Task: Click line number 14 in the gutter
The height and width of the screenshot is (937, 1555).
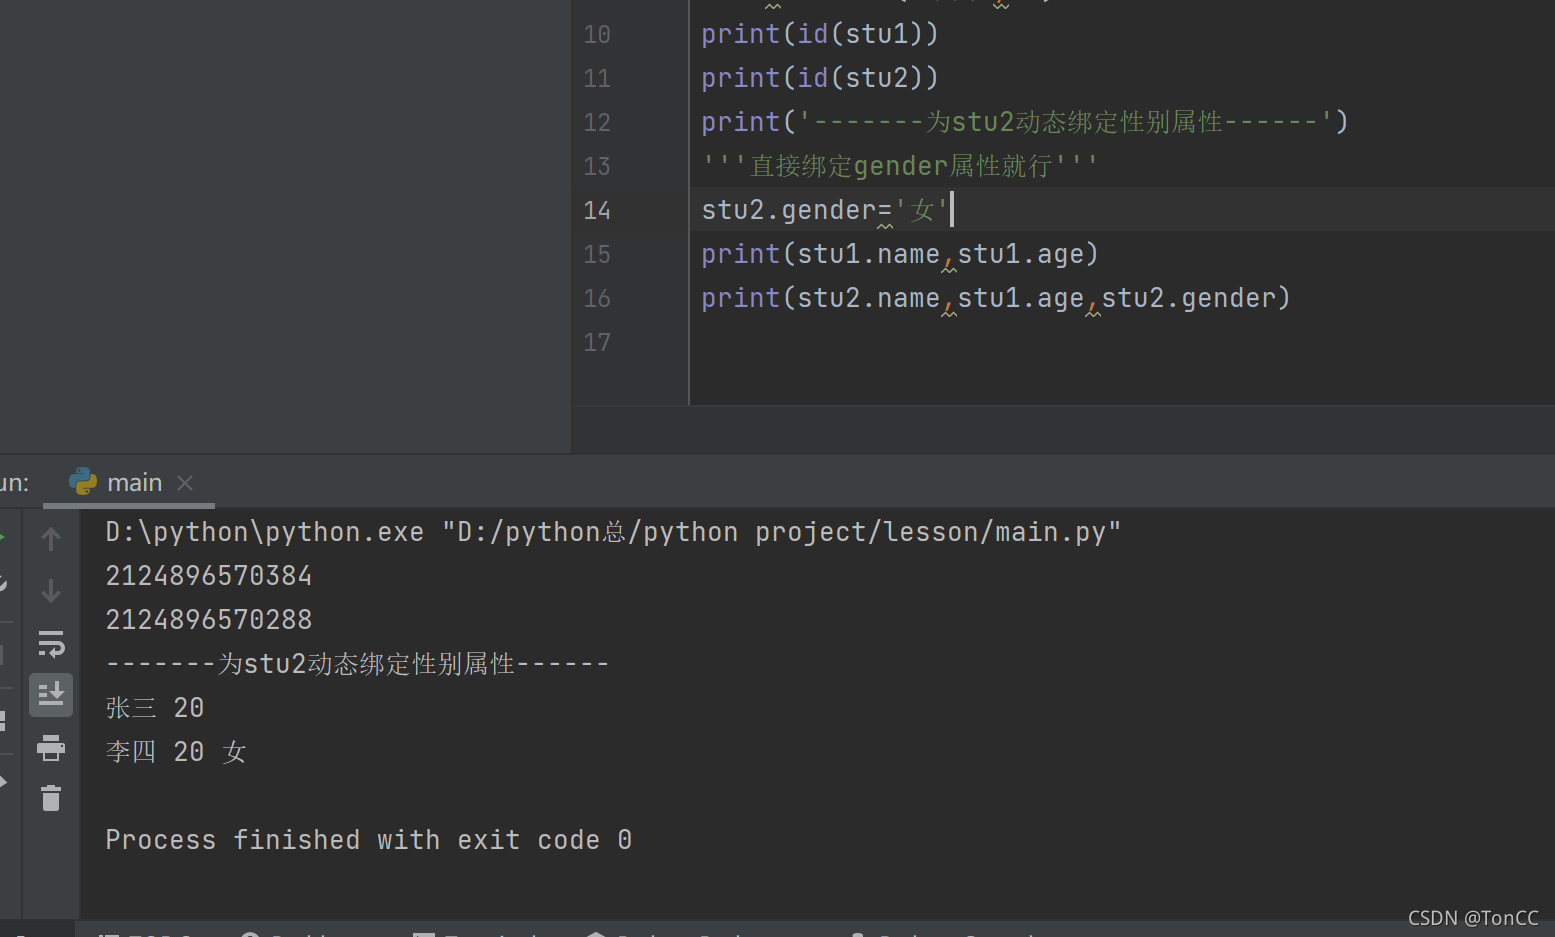Action: (x=597, y=211)
